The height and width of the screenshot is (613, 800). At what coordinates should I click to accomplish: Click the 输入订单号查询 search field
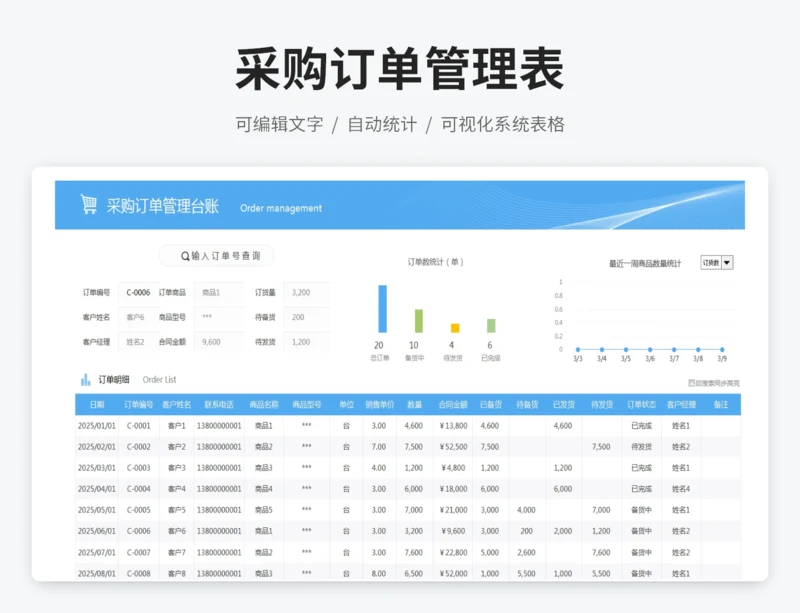(x=216, y=256)
